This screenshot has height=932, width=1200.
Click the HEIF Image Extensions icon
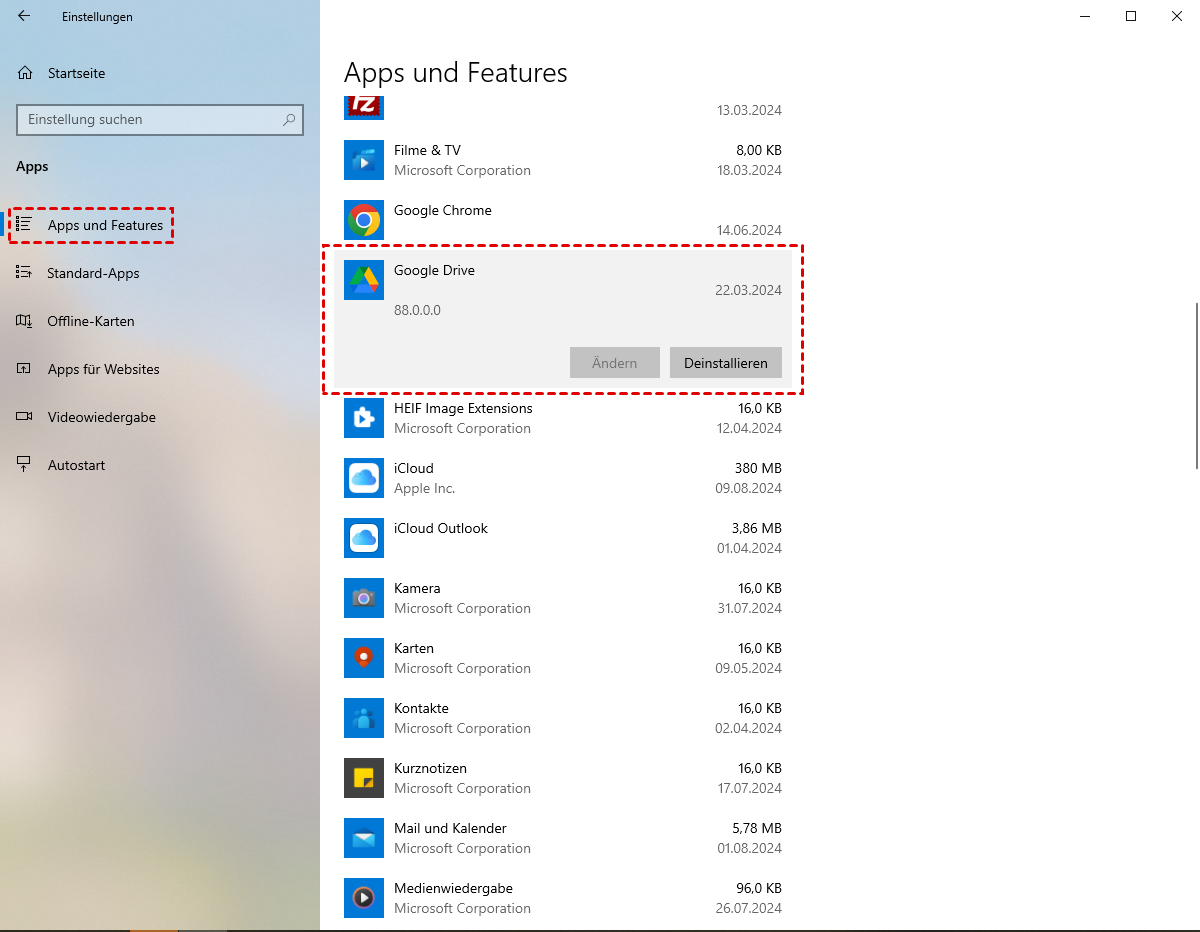click(364, 418)
